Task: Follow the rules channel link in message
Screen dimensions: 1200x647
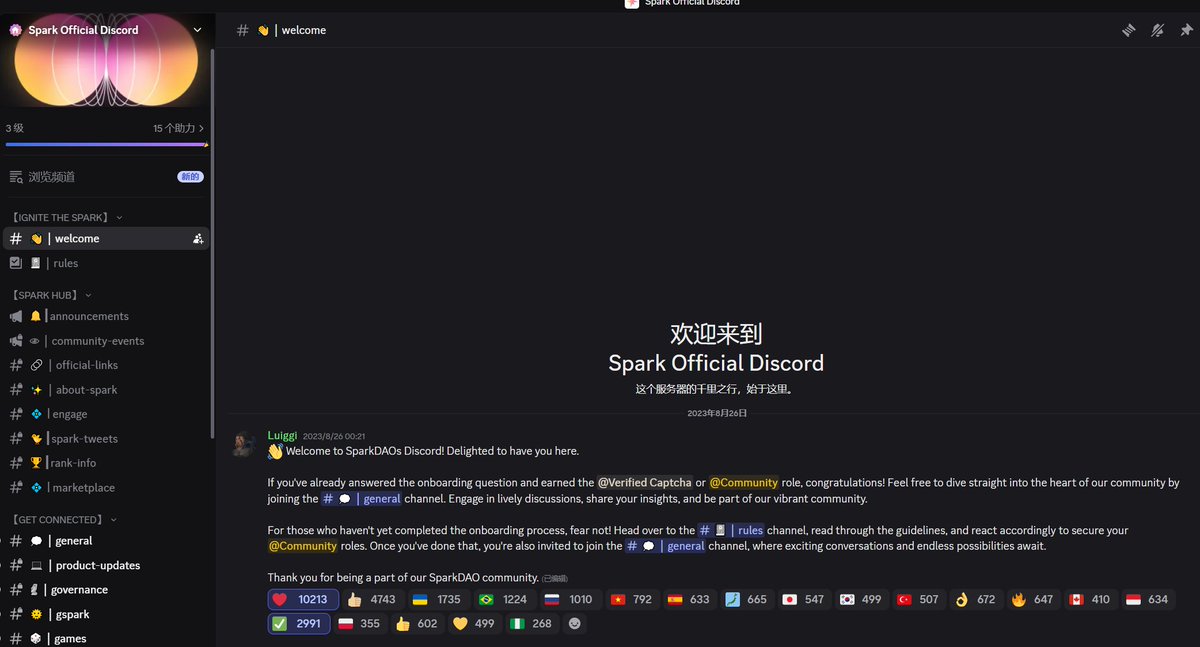Action: pyautogui.click(x=731, y=531)
